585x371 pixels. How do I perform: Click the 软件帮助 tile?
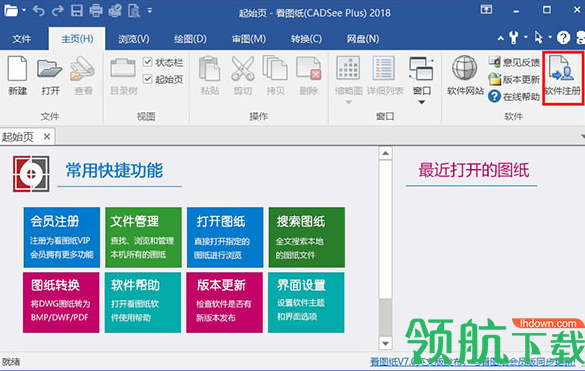click(x=143, y=302)
